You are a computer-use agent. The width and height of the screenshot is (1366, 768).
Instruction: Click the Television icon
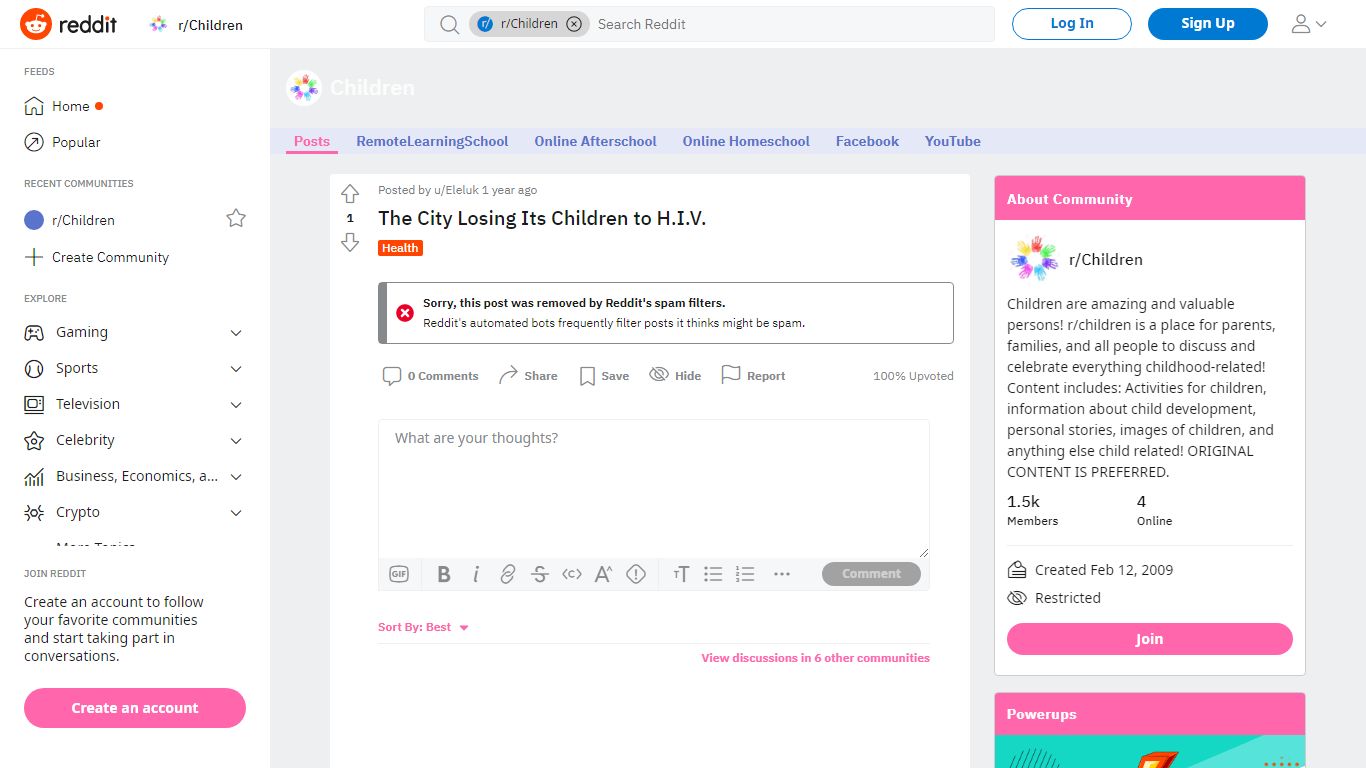[34, 404]
